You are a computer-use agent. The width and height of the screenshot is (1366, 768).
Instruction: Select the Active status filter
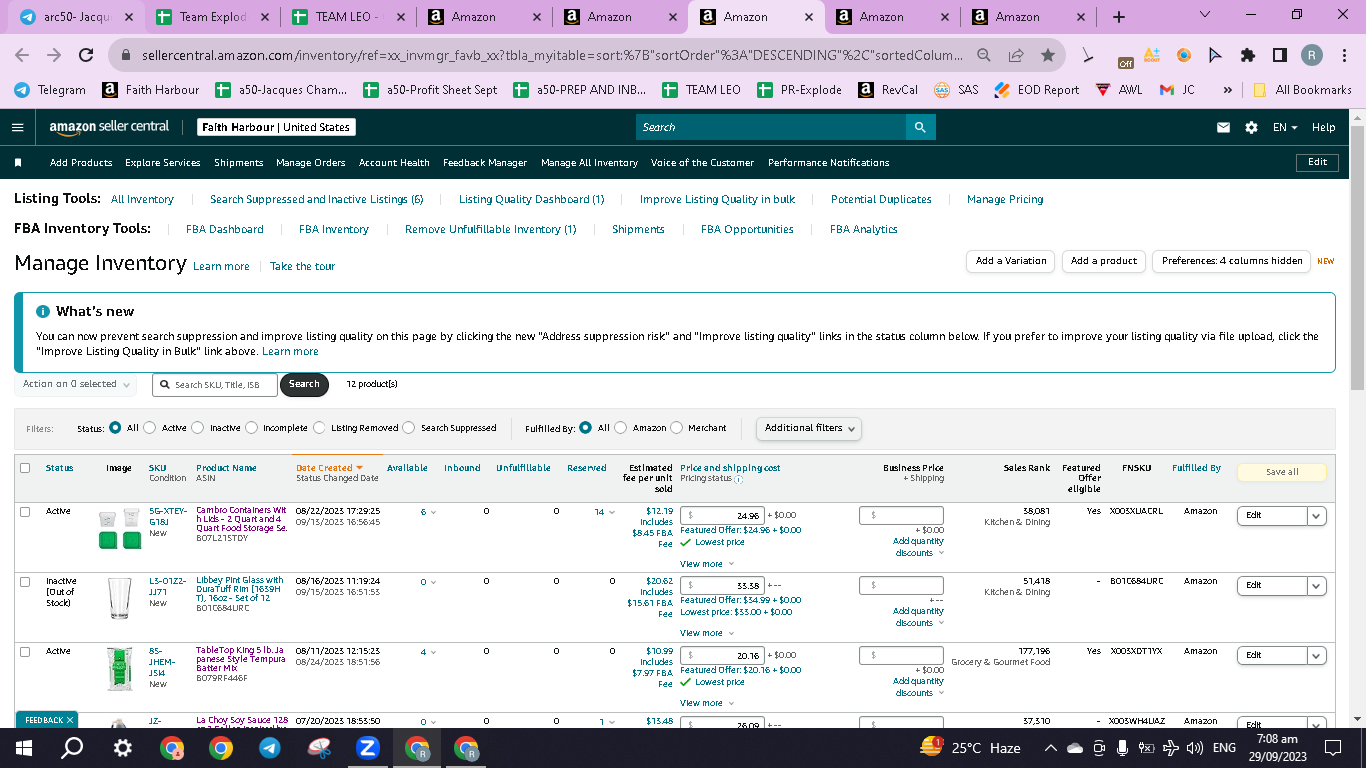click(x=150, y=428)
